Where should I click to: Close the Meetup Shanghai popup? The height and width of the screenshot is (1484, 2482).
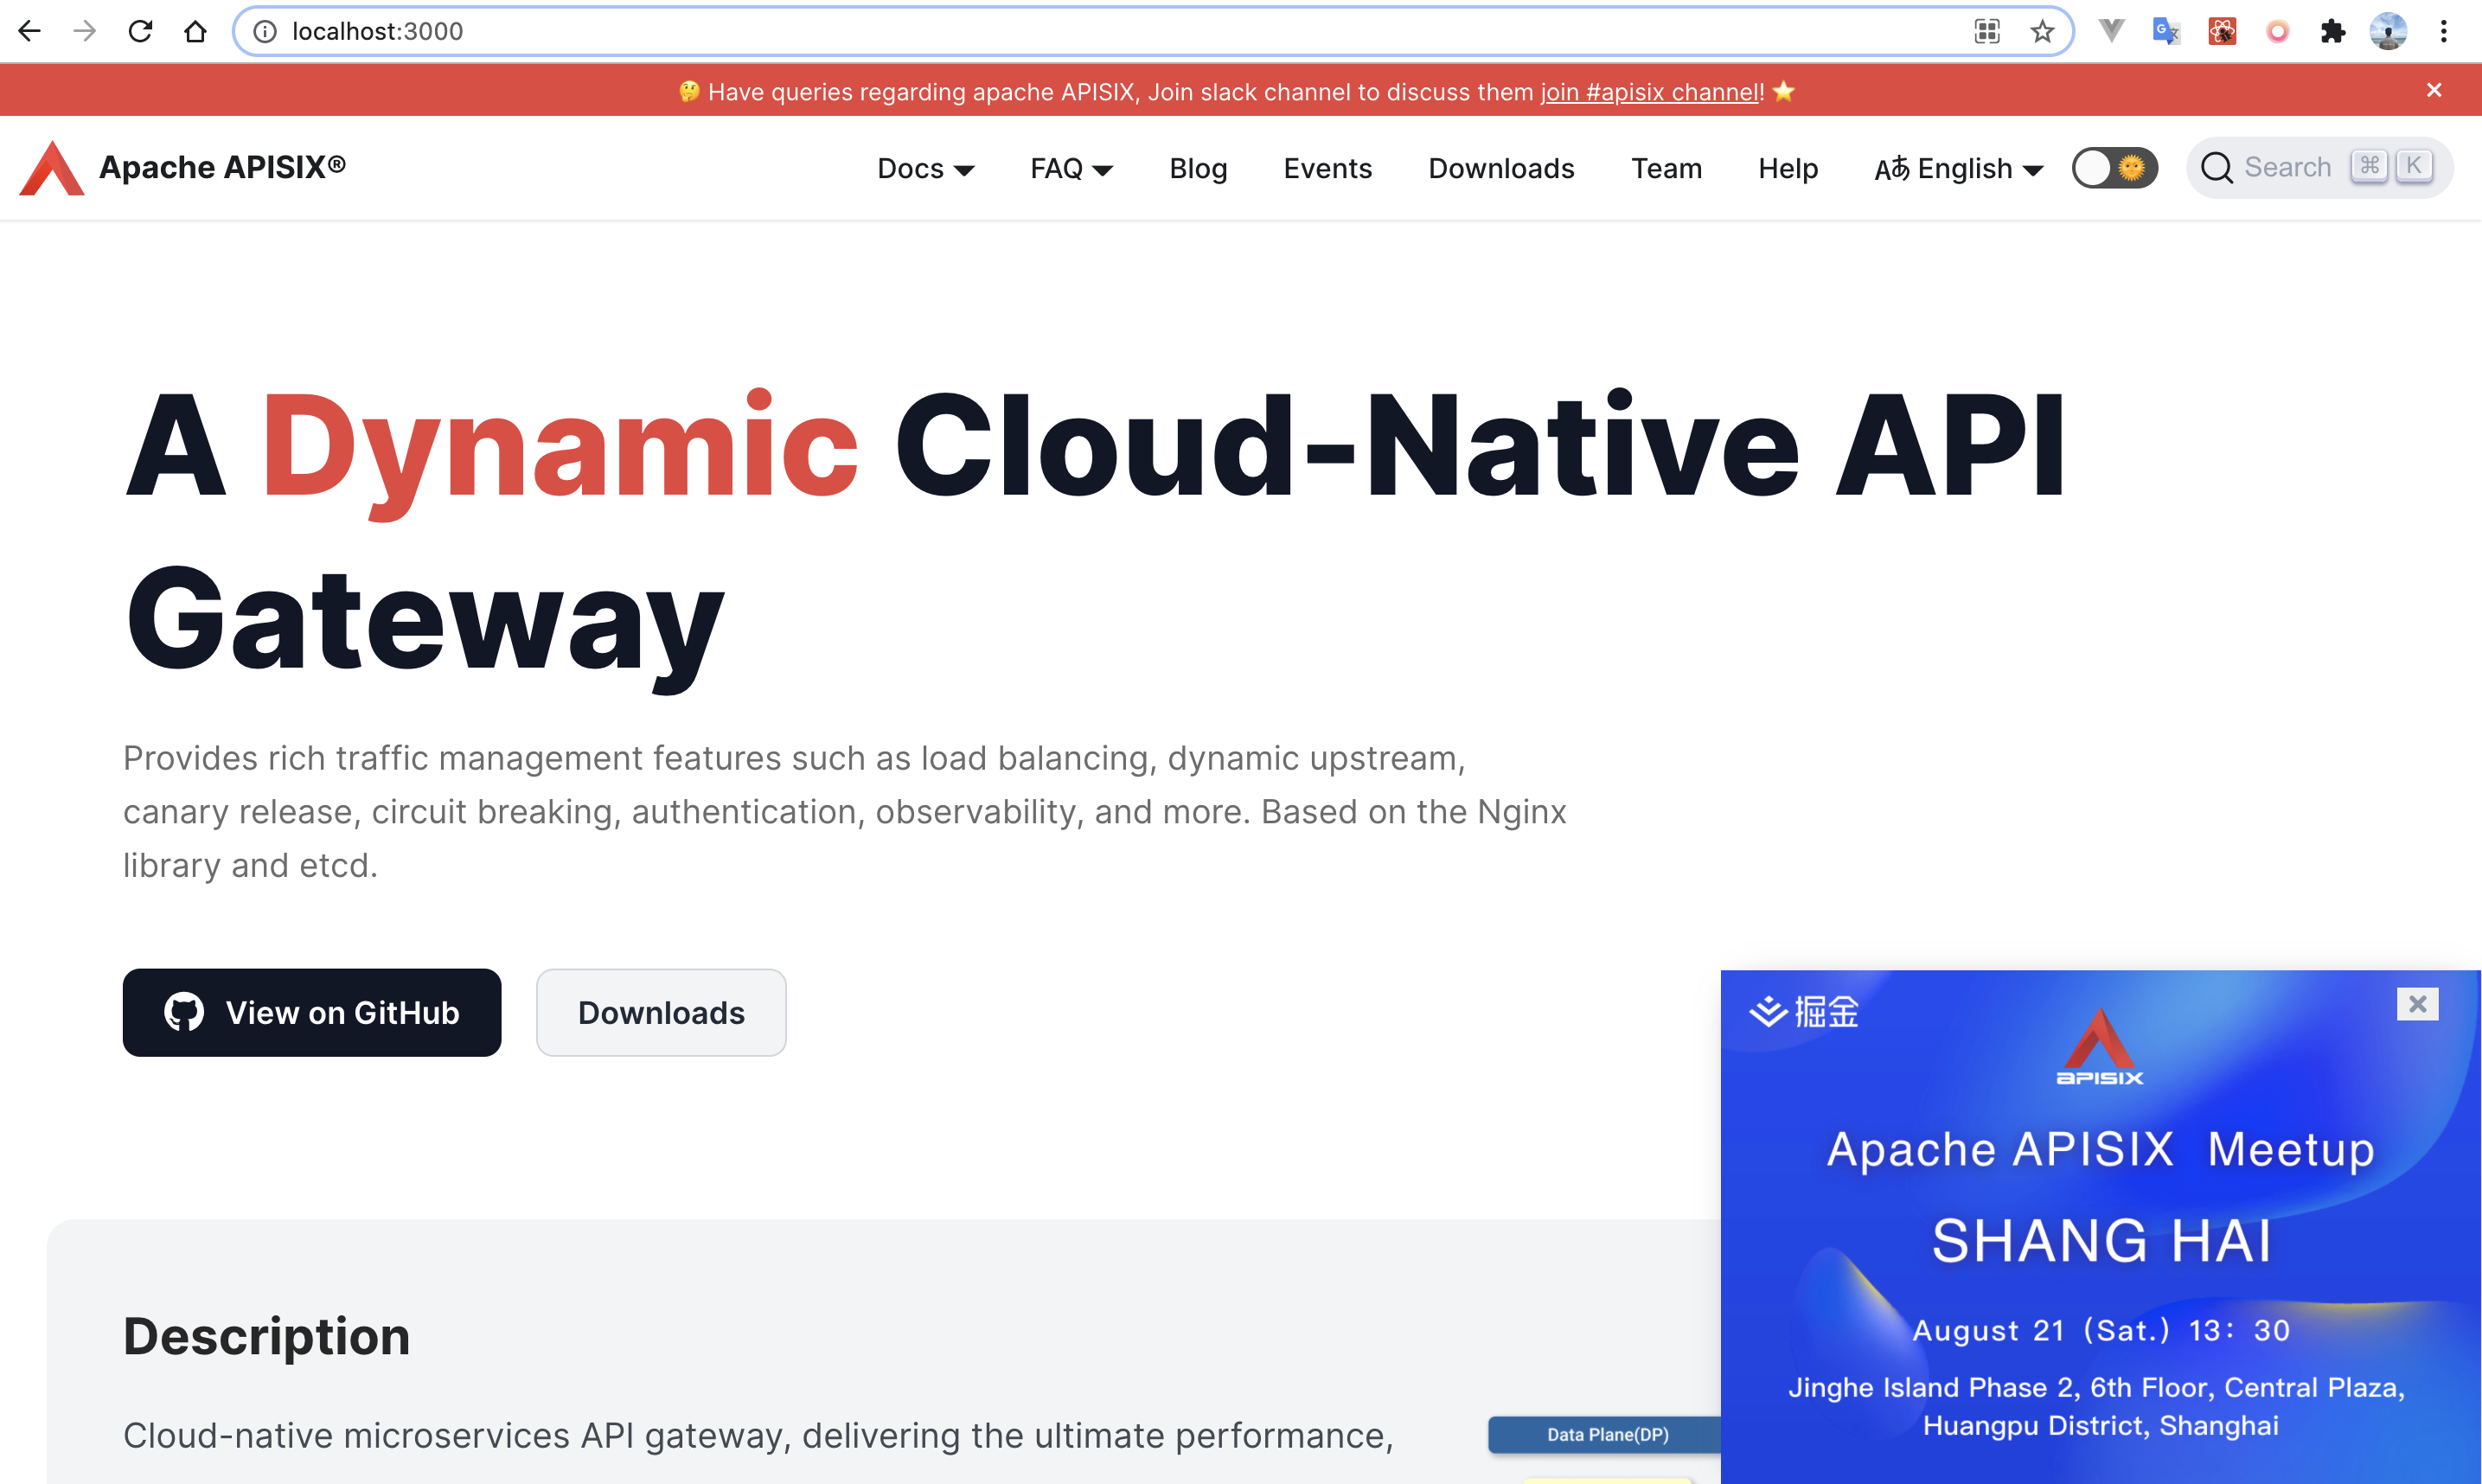pos(2417,1003)
